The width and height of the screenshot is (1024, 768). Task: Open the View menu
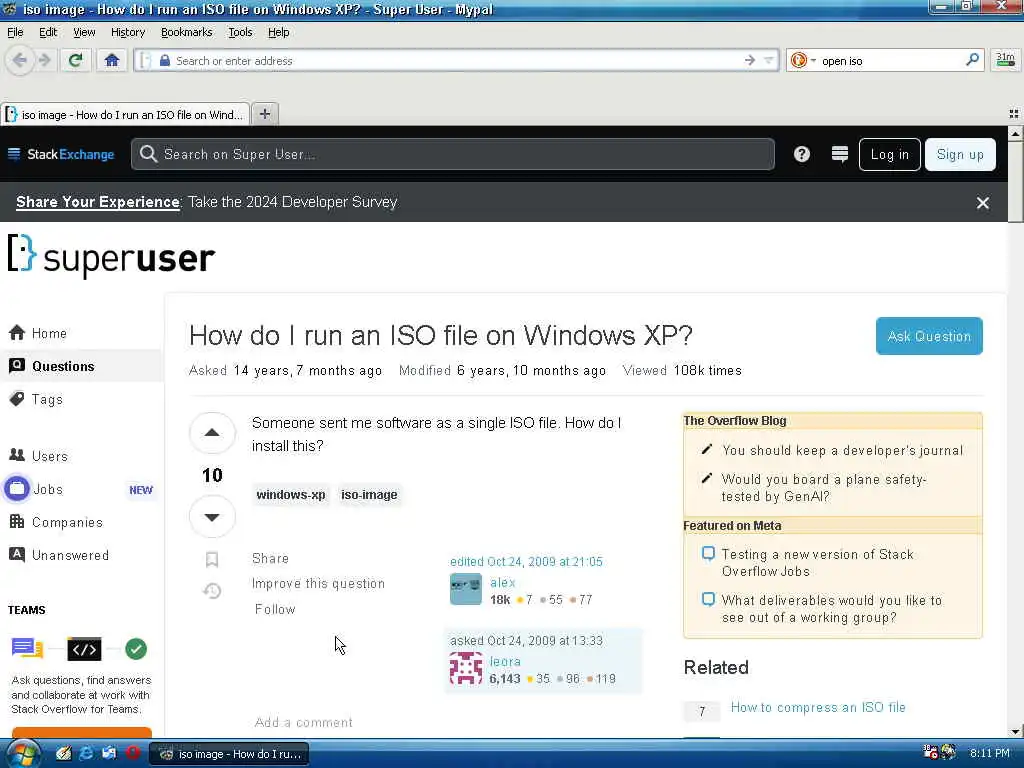84,32
